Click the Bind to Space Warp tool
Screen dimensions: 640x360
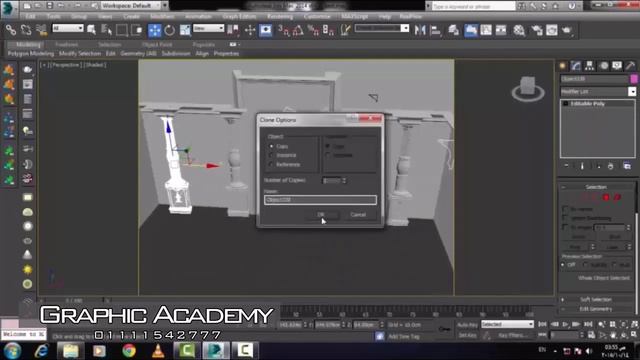[41, 30]
